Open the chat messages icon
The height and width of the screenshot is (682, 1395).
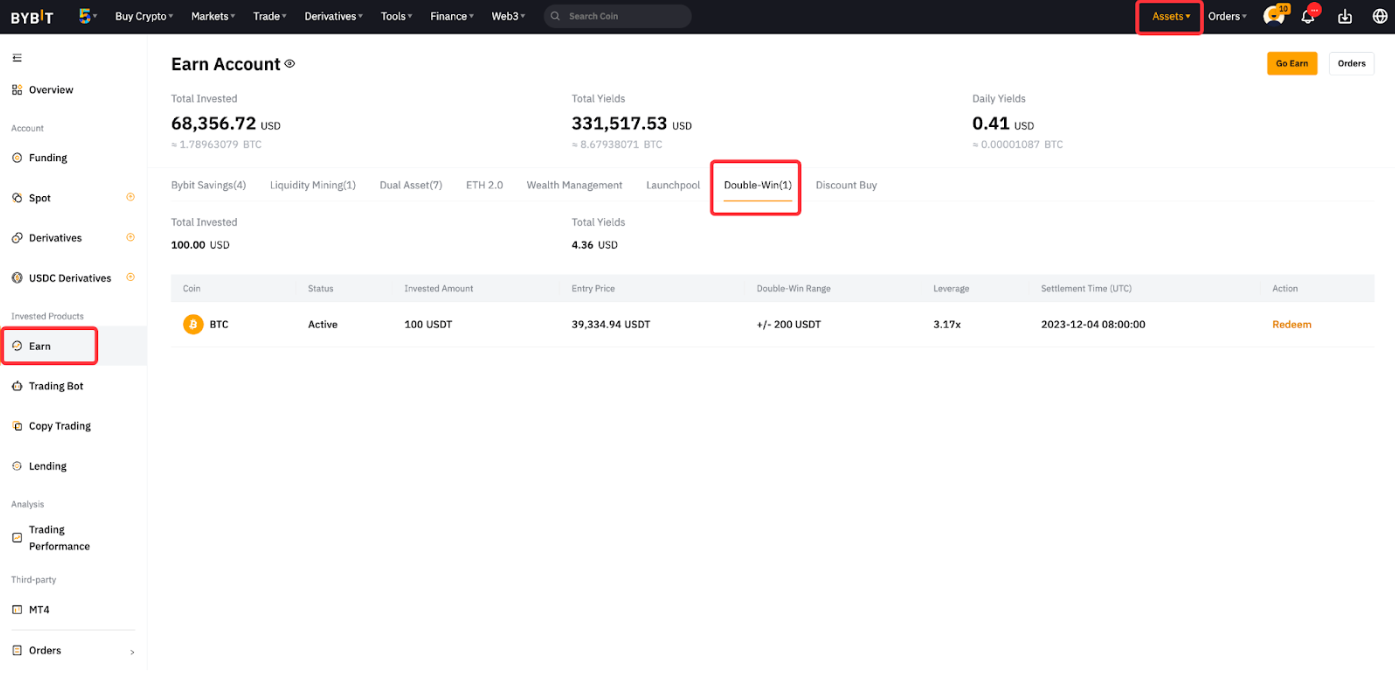click(1273, 16)
